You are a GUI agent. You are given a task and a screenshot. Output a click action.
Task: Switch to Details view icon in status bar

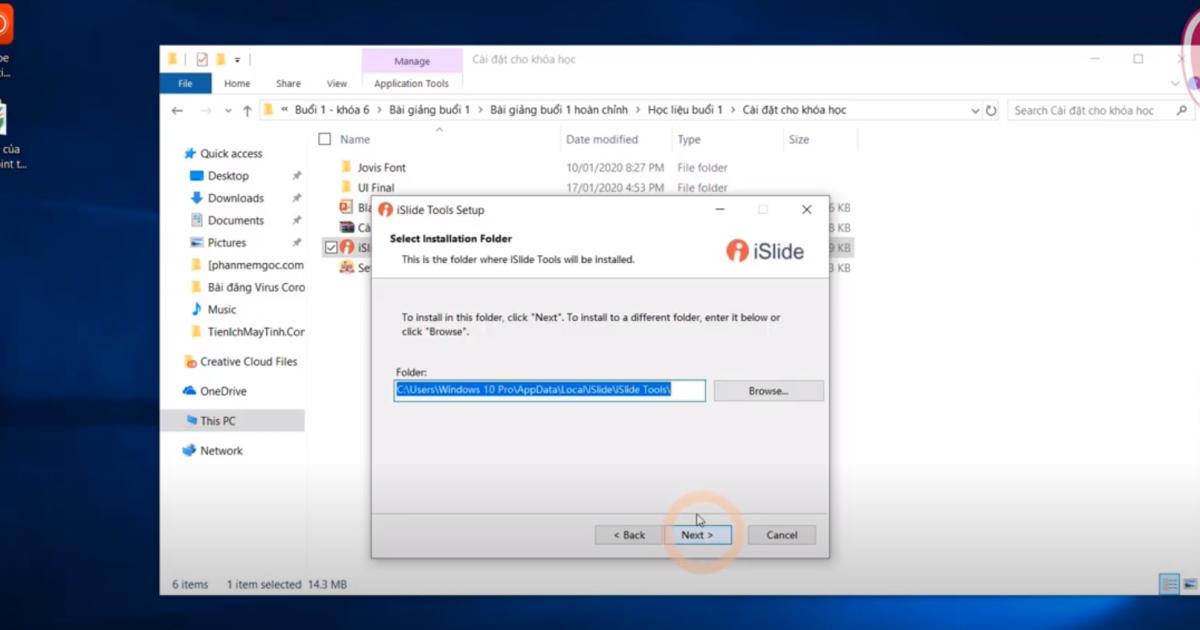point(1168,584)
